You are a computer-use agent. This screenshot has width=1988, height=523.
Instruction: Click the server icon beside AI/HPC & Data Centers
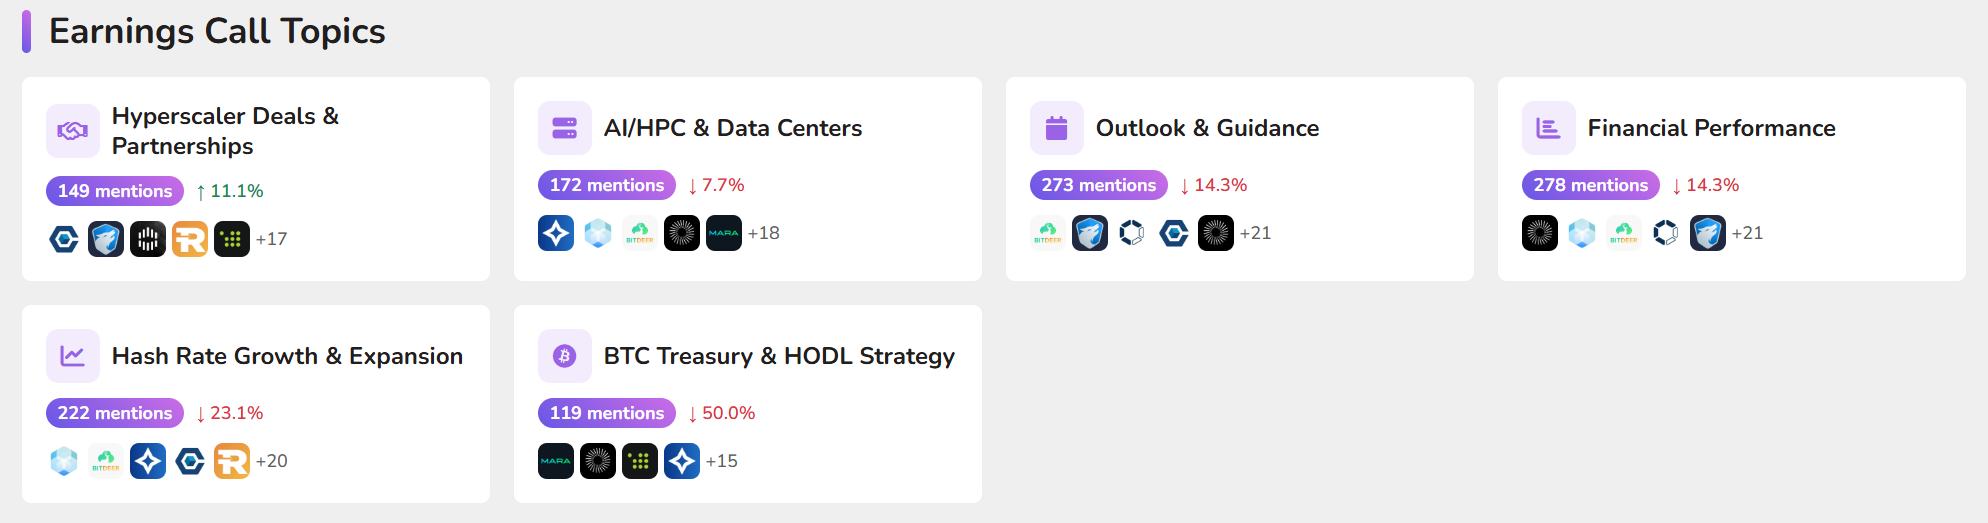(x=565, y=128)
